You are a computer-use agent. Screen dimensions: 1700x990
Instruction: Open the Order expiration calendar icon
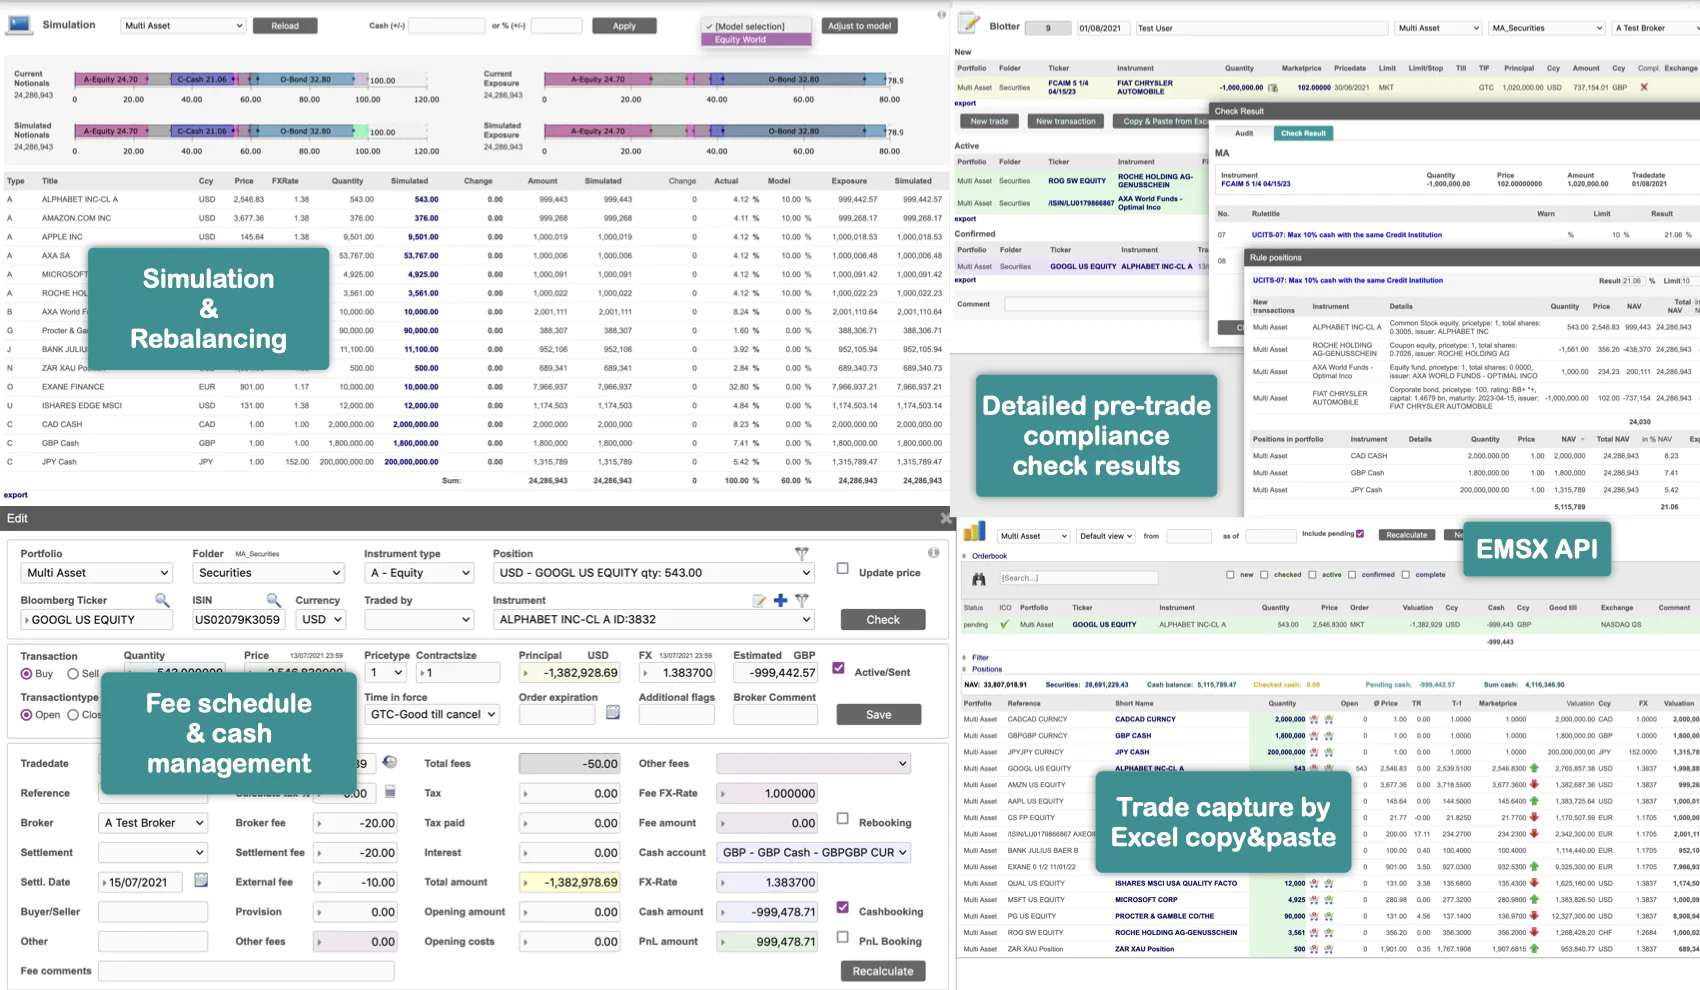coord(613,713)
